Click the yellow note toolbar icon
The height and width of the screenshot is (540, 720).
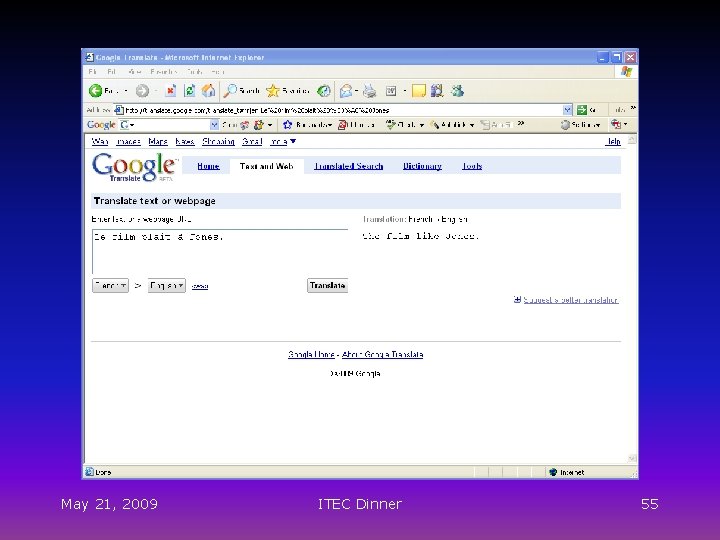pyautogui.click(x=419, y=91)
